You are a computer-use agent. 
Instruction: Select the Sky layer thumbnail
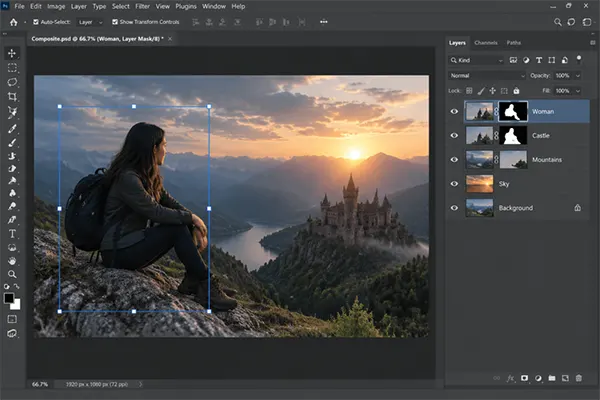[479, 184]
